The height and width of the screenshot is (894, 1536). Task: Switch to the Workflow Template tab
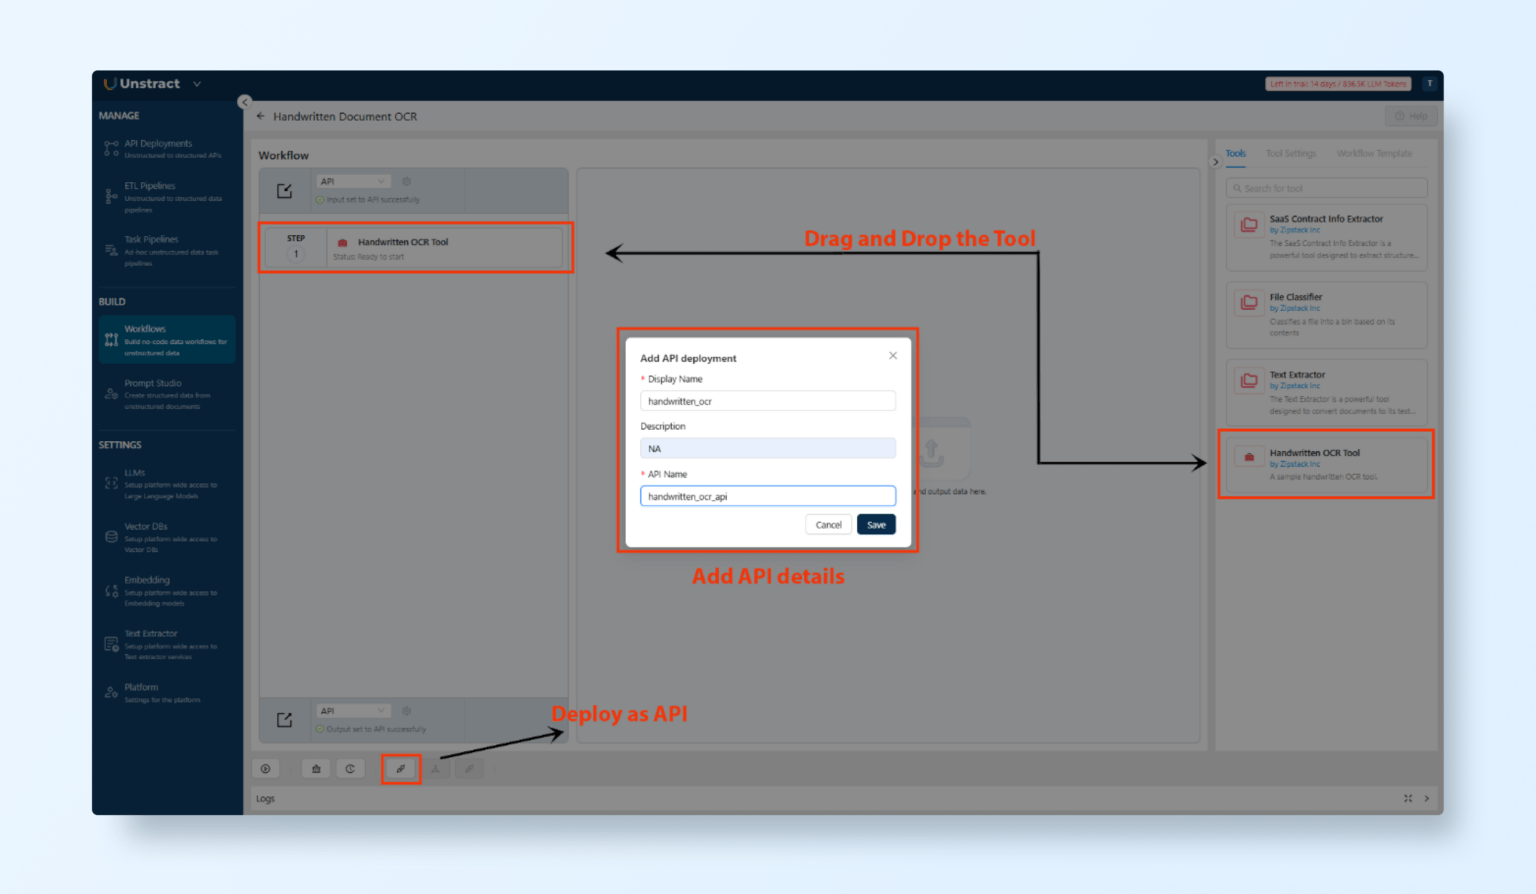point(1374,153)
